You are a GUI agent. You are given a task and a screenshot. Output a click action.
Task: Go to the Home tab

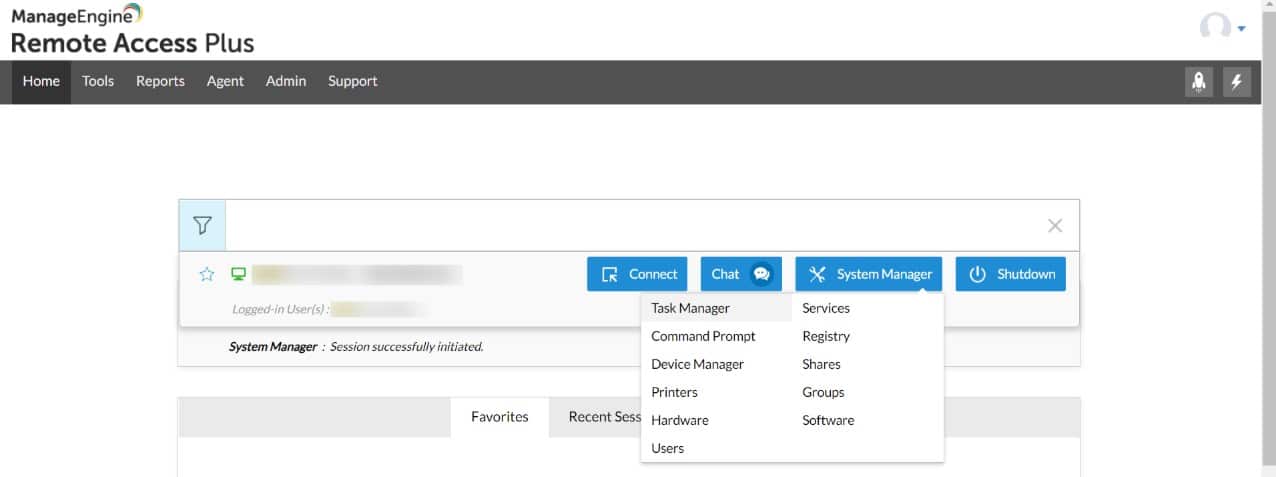pyautogui.click(x=41, y=81)
